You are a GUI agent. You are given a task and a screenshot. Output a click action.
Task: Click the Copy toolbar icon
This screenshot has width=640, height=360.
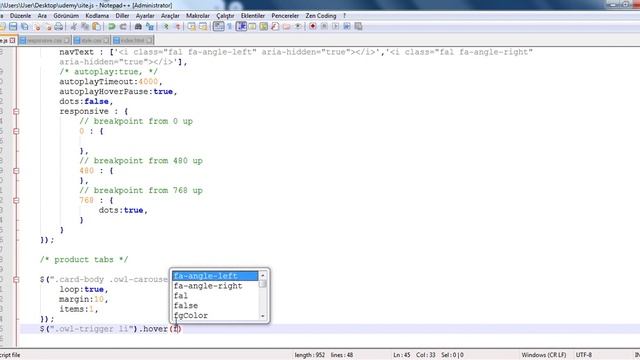click(85, 27)
